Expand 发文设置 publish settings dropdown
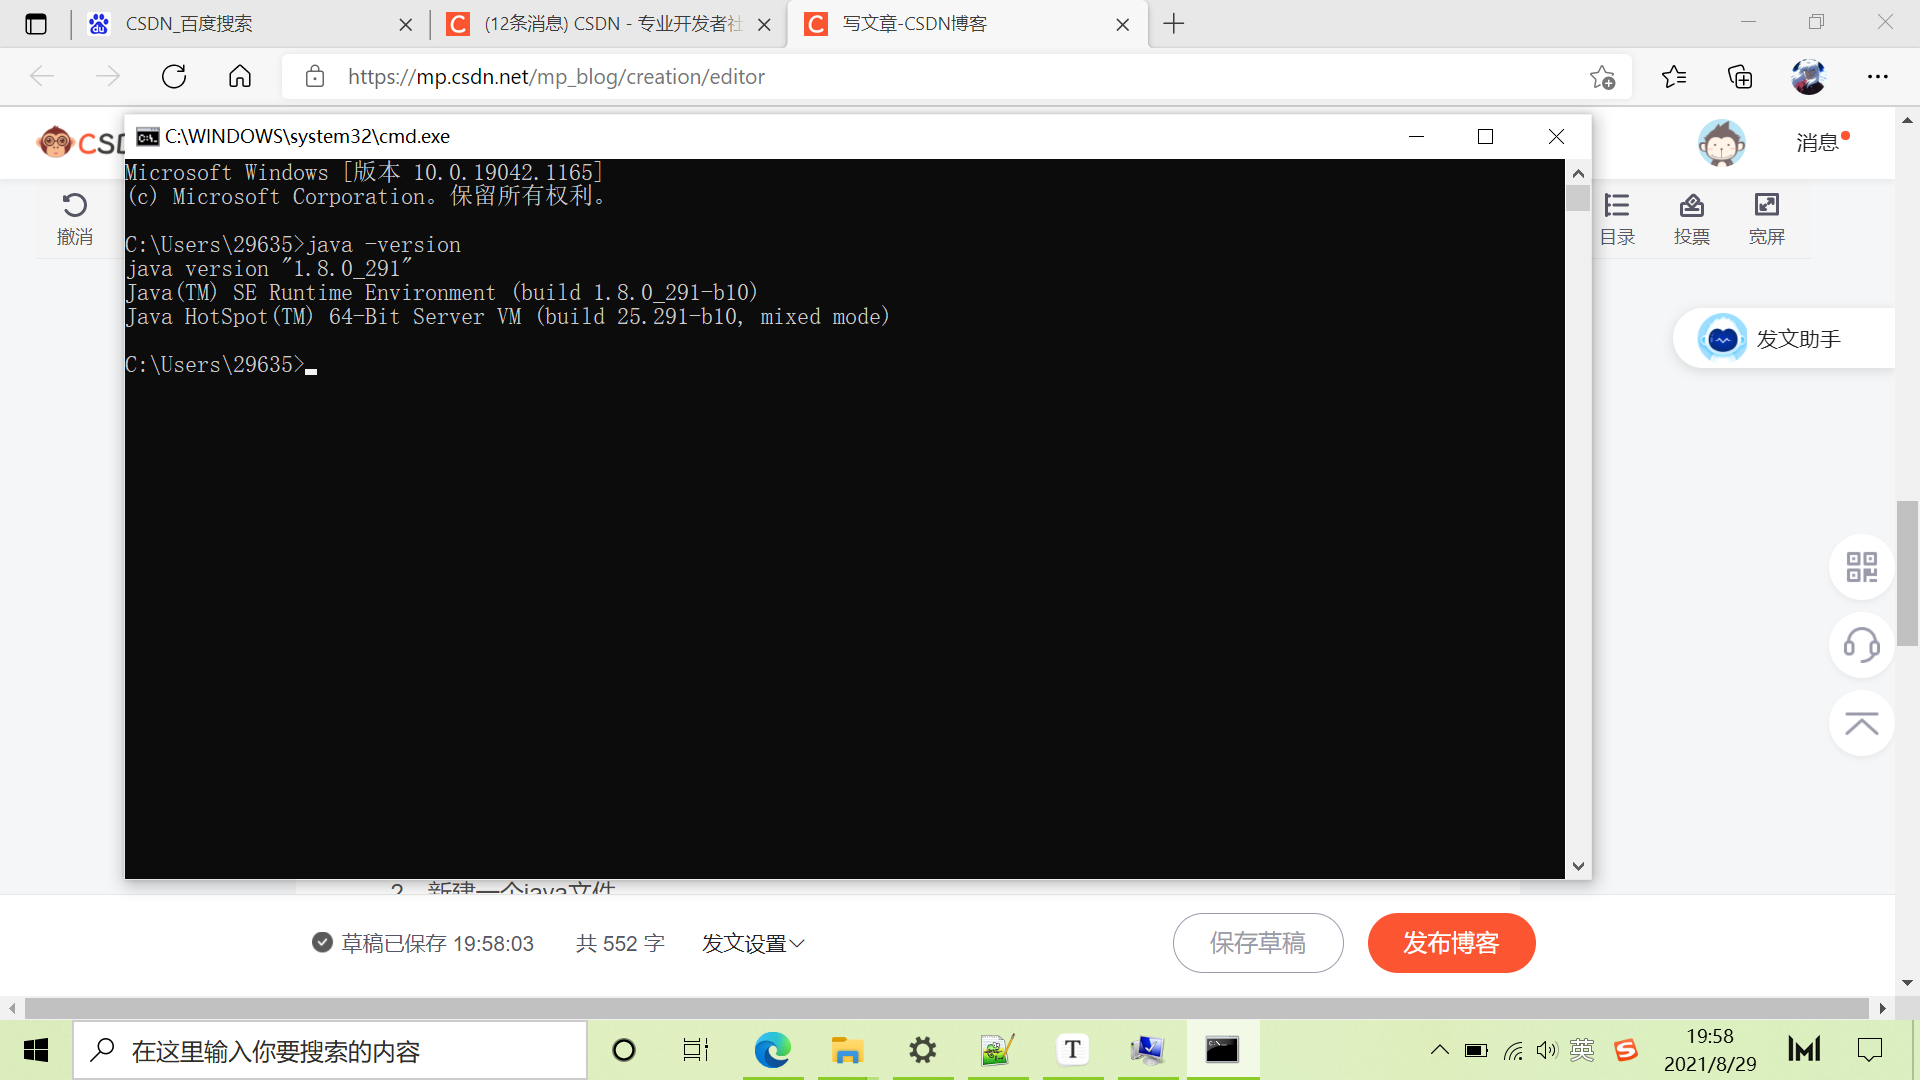 click(x=753, y=943)
